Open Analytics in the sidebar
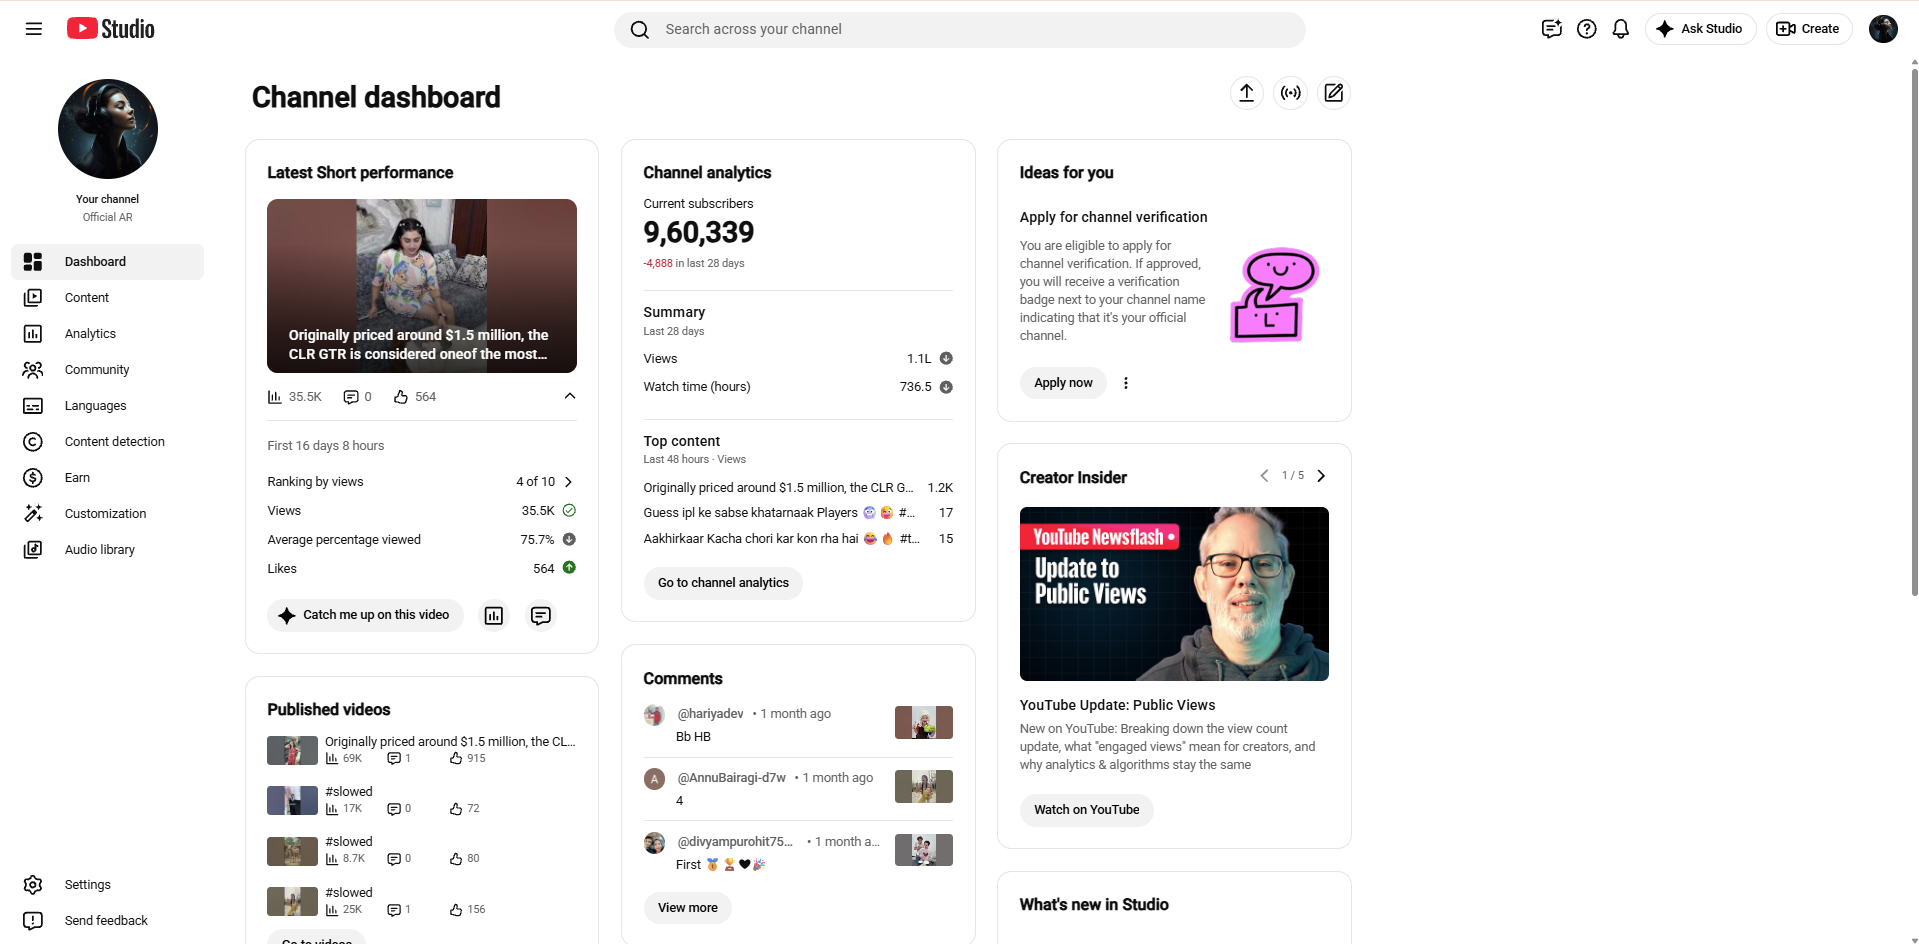Viewport: 1919px width, 944px height. tap(108, 334)
